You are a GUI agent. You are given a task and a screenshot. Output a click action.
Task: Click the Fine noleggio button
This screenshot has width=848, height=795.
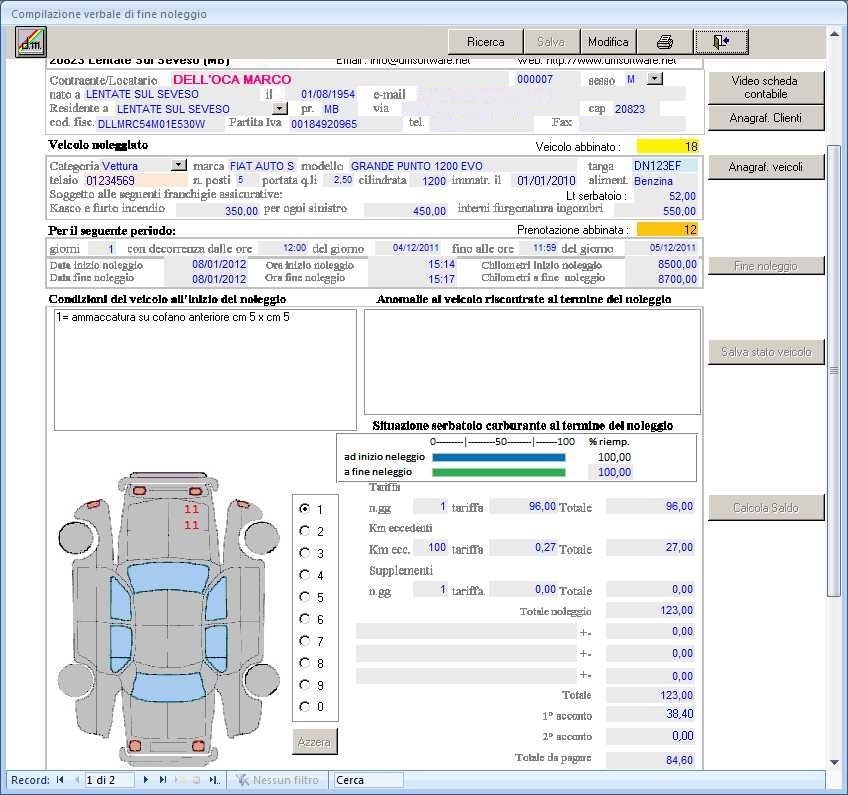[765, 266]
